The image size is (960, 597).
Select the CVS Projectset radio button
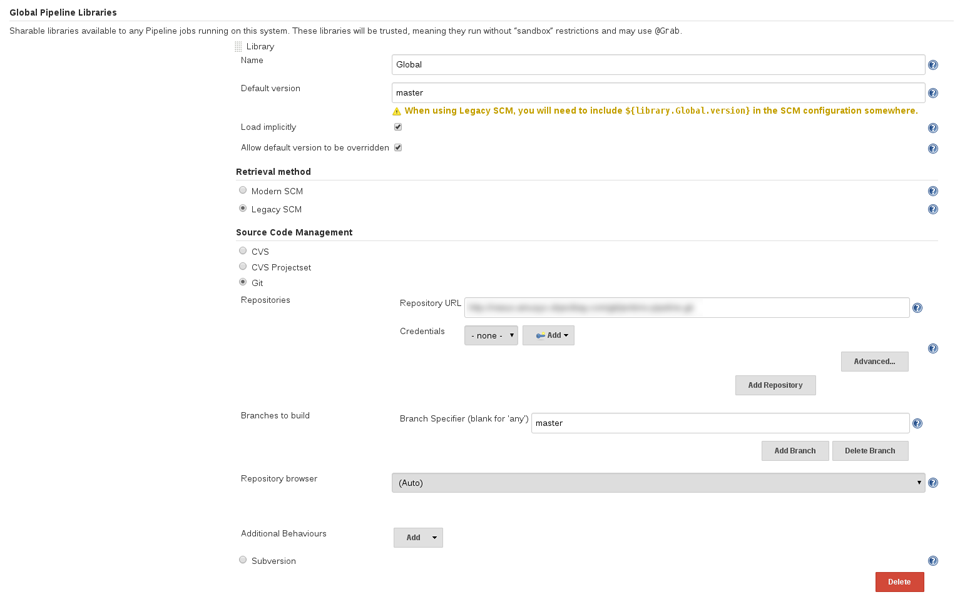click(x=243, y=266)
